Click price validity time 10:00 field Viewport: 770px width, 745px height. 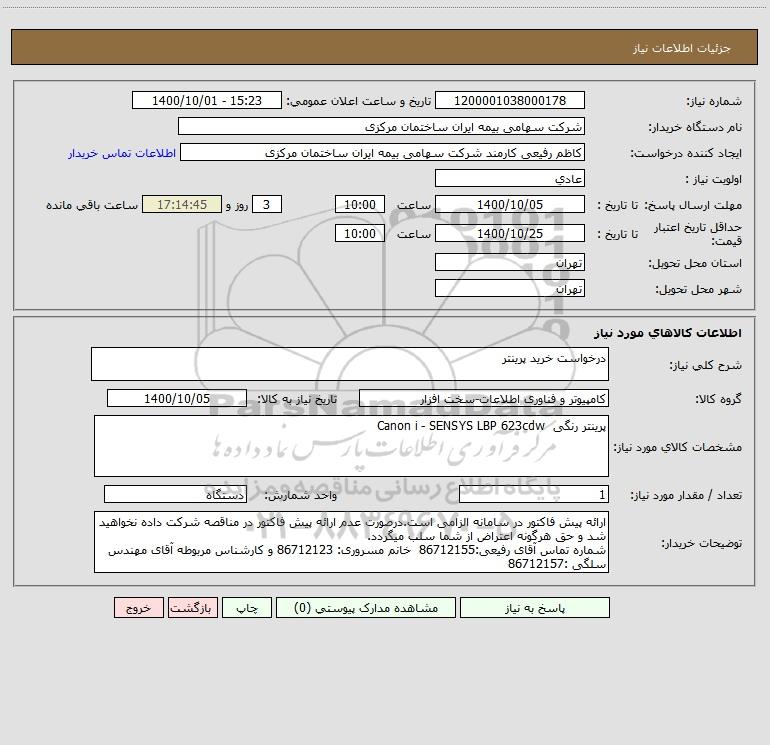coord(359,233)
